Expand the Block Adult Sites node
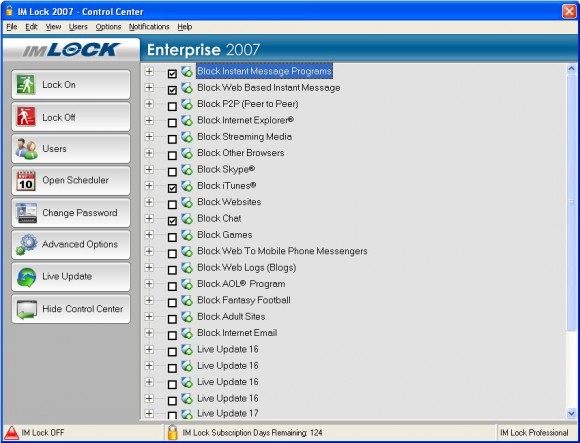The image size is (580, 443). 149,317
